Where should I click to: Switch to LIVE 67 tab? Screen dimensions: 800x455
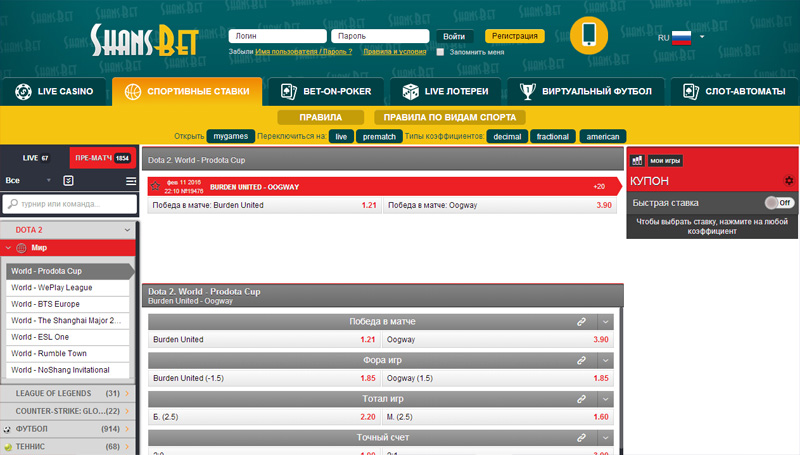pyautogui.click(x=35, y=158)
